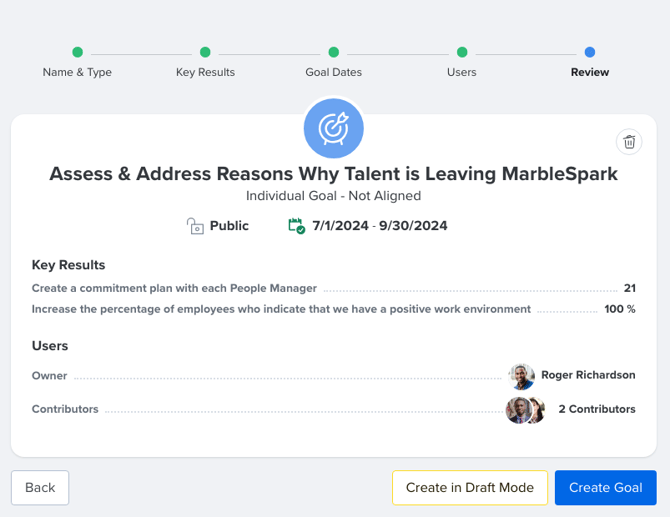
Task: Click the calendar date icon
Action: (x=297, y=226)
